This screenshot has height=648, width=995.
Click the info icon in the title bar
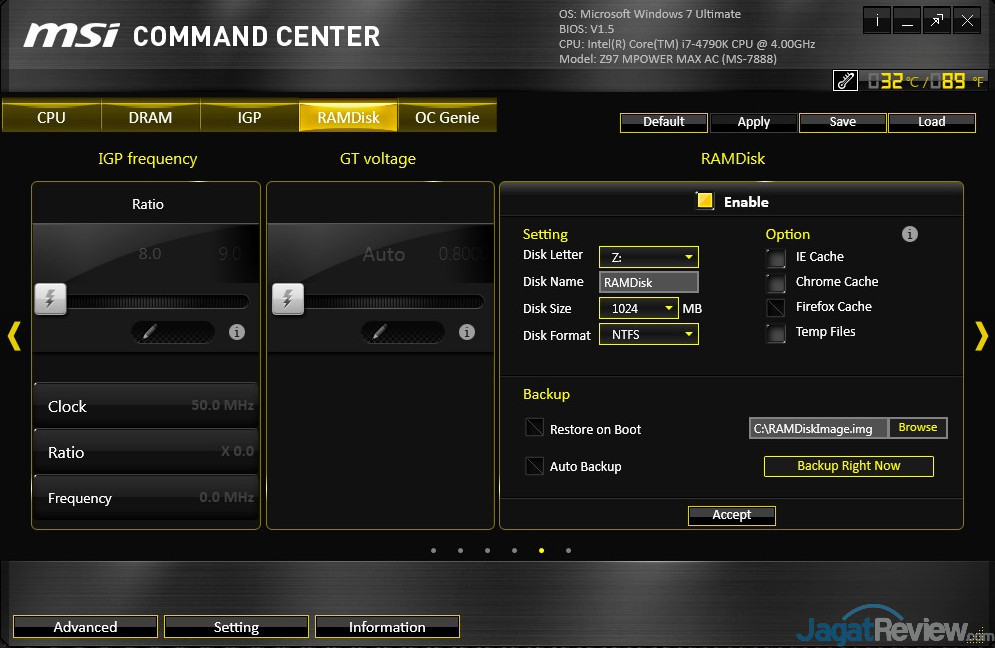(x=877, y=20)
